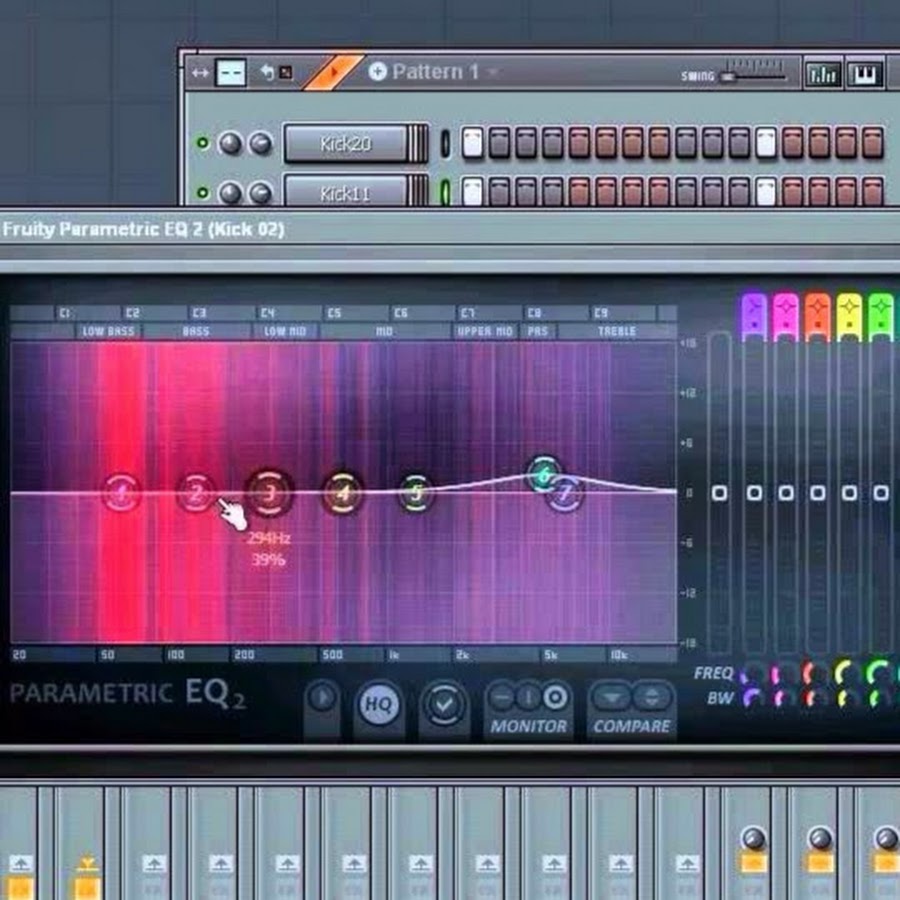Open the EQ options arrow button left of HQ
The width and height of the screenshot is (900, 900).
322,697
